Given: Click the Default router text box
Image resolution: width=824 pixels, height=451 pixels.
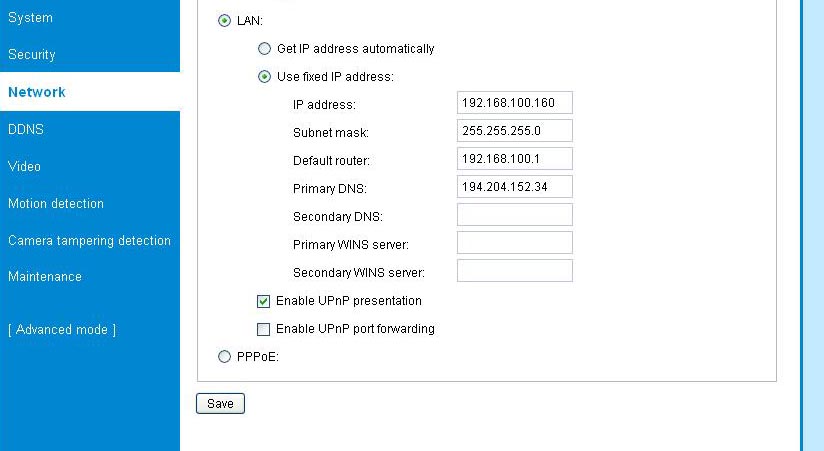Looking at the screenshot, I should (514, 159).
